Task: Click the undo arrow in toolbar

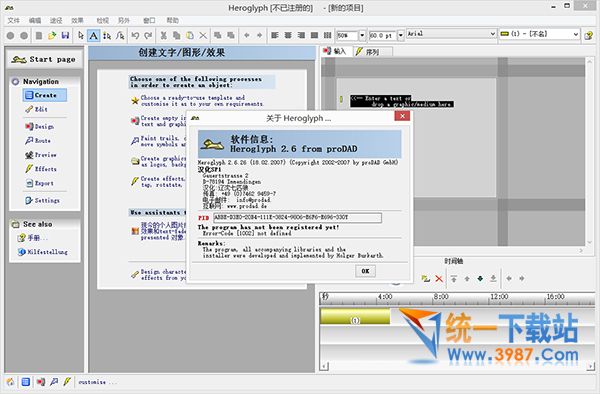Action: [x=135, y=36]
